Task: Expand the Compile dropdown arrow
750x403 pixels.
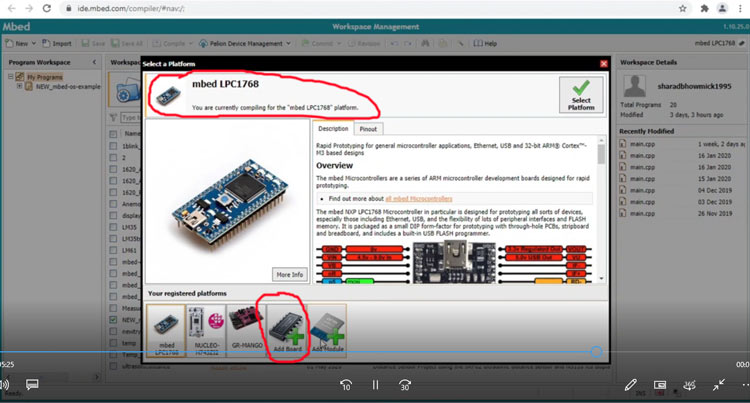Action: (x=190, y=44)
